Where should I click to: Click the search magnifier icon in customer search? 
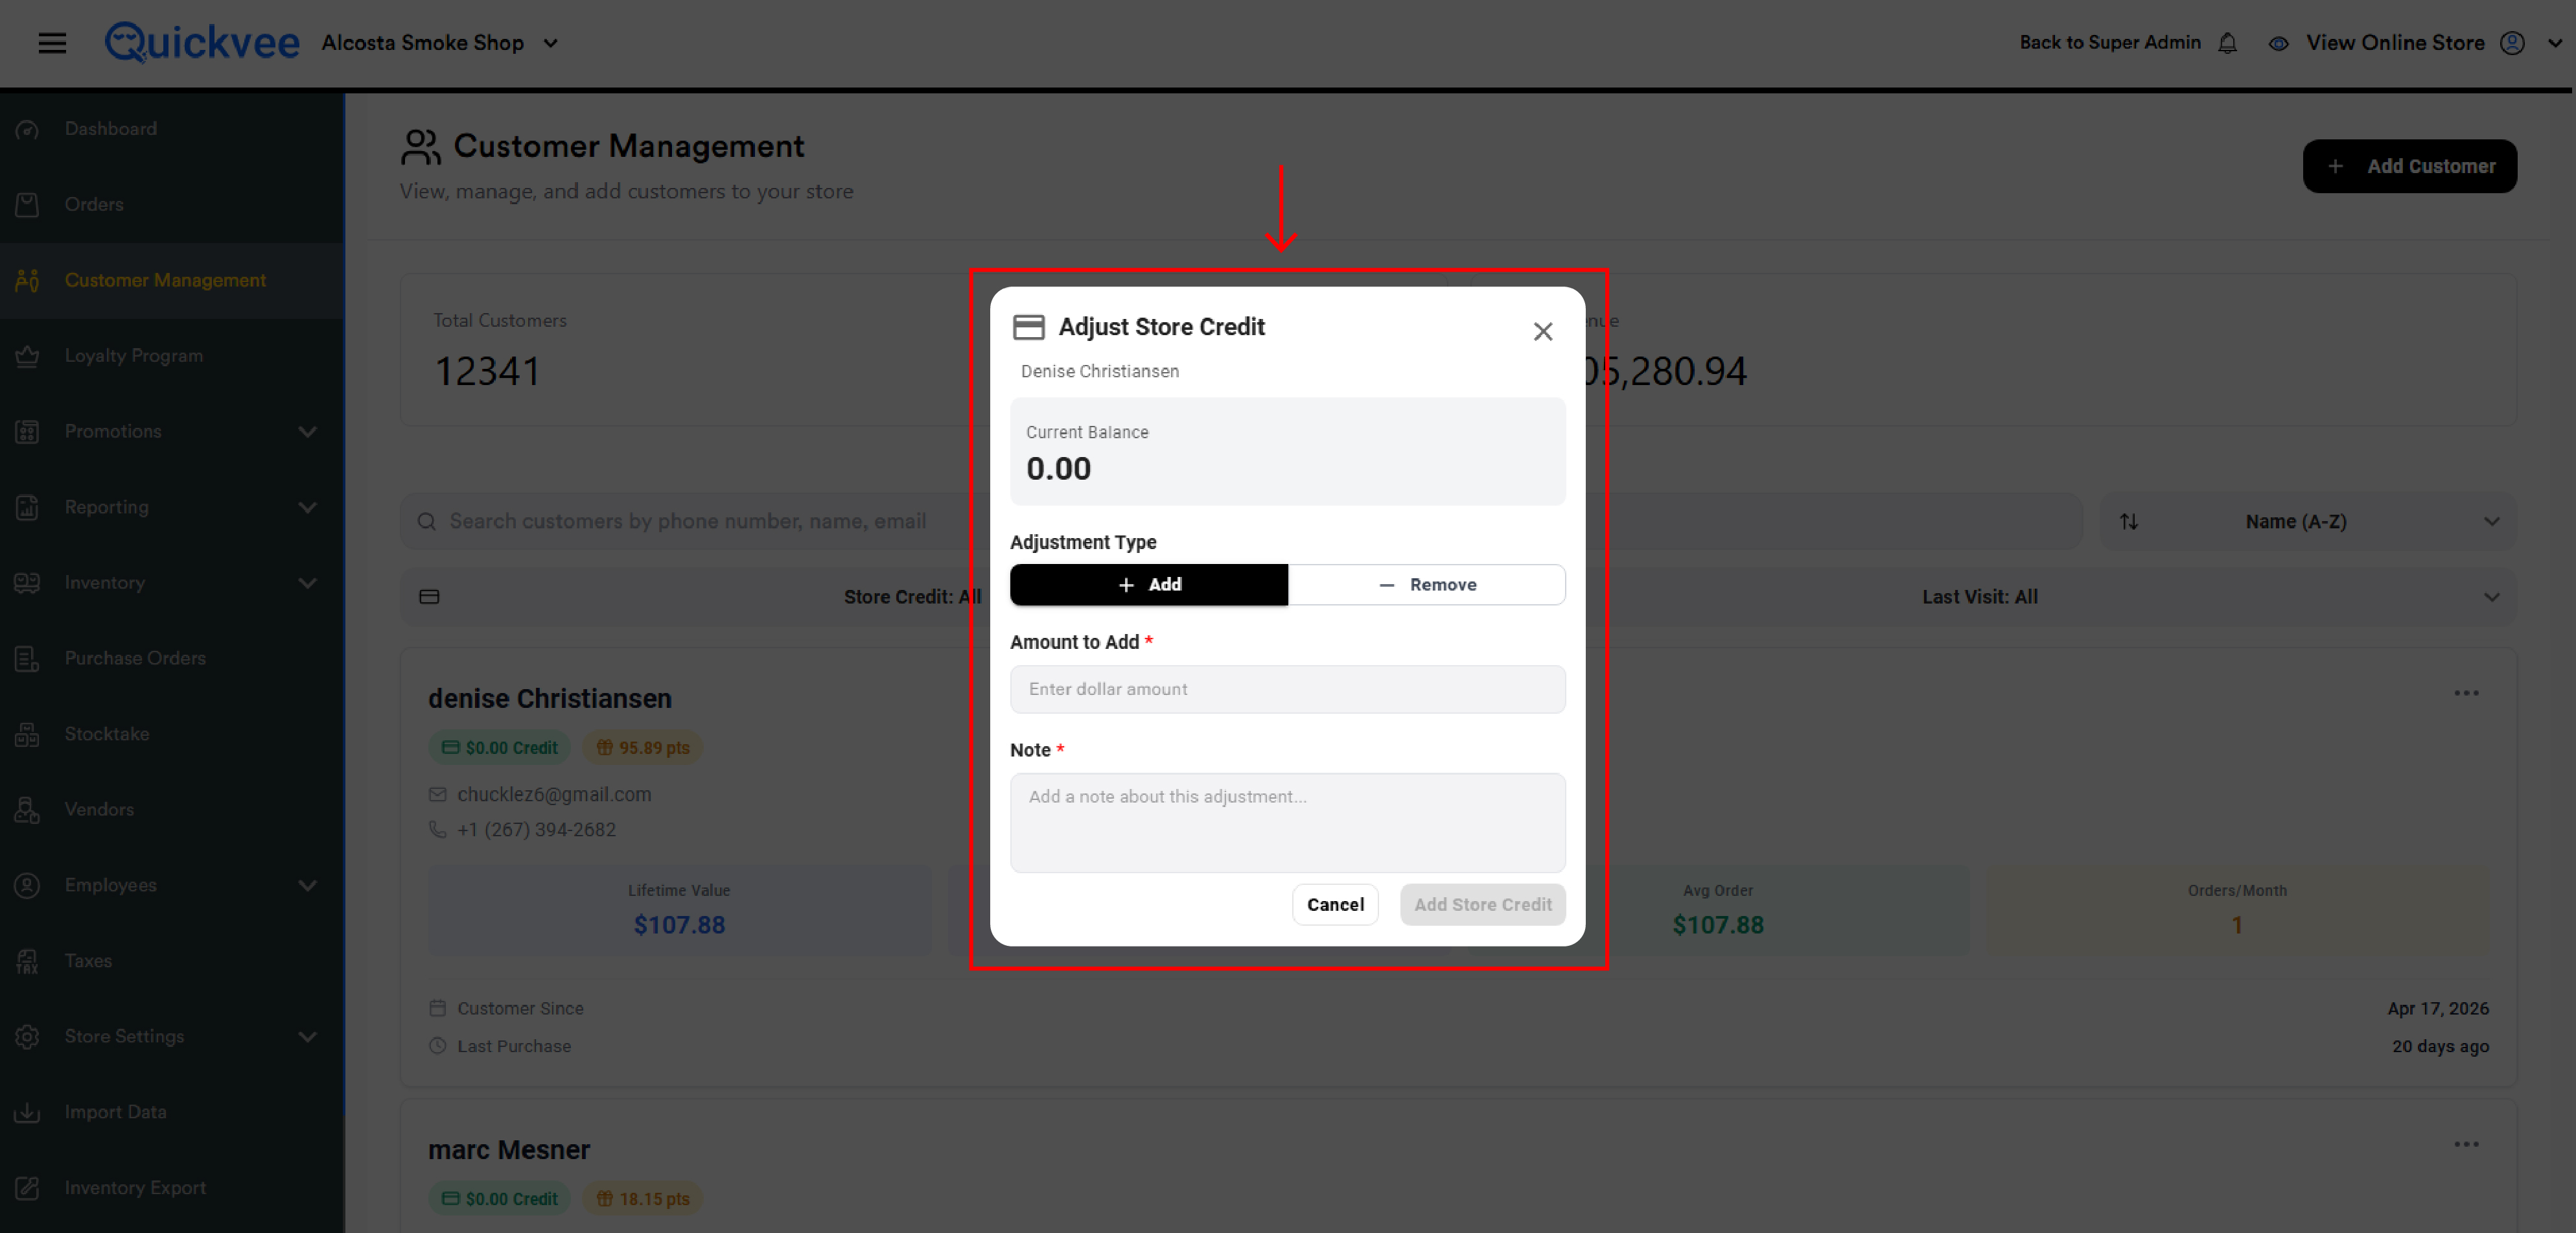426,521
